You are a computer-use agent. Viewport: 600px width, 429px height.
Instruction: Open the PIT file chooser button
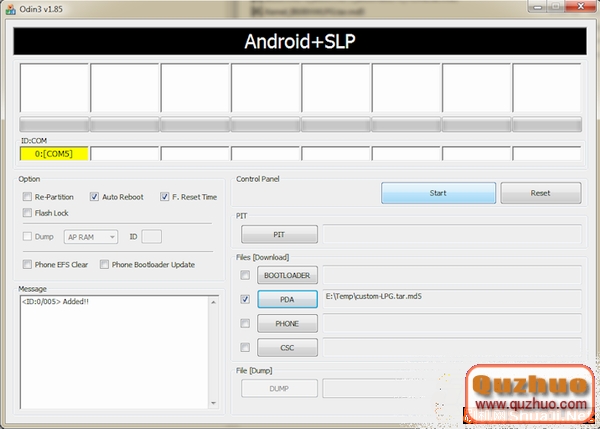[279, 234]
